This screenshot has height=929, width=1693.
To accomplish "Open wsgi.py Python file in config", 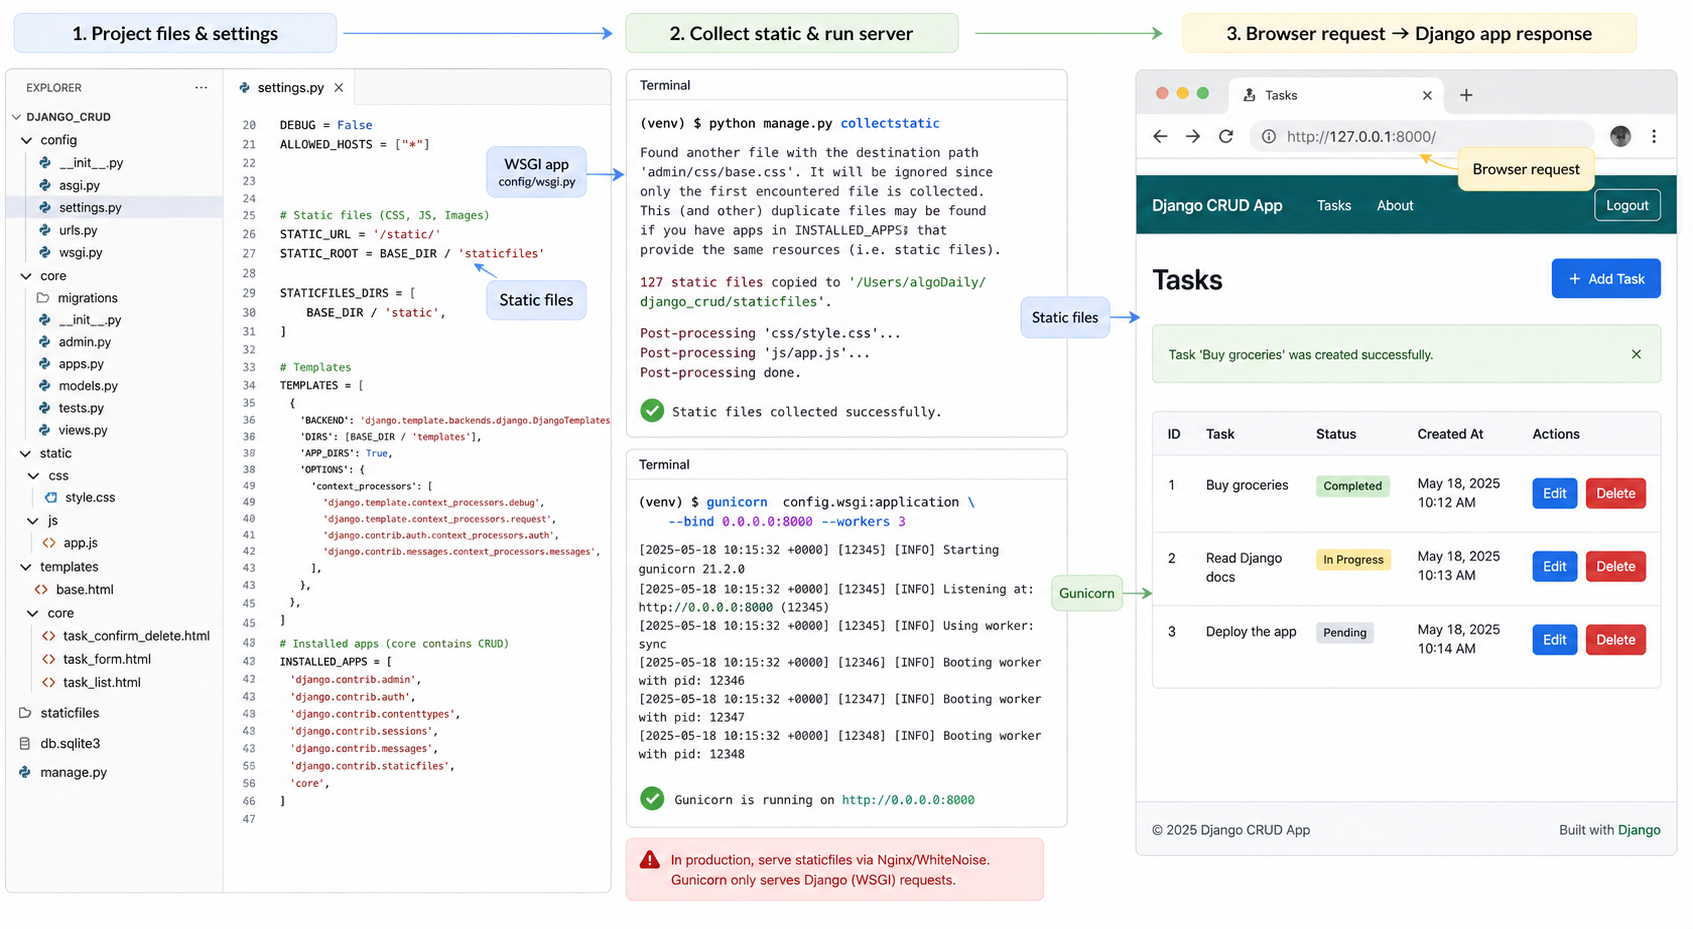I will pos(80,252).
